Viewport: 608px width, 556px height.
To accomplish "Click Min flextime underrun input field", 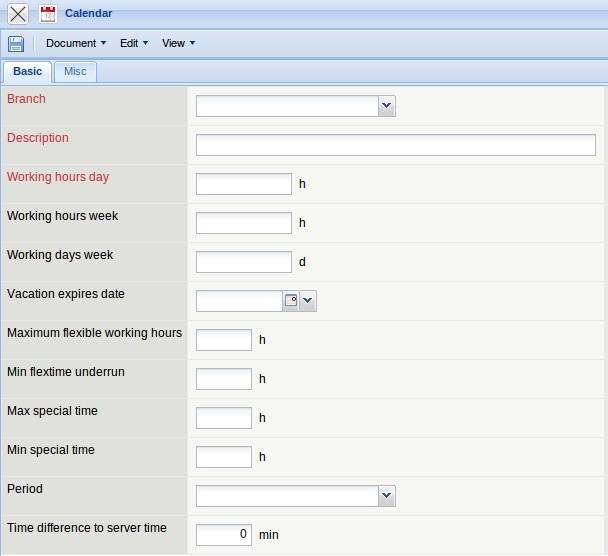I will [223, 379].
